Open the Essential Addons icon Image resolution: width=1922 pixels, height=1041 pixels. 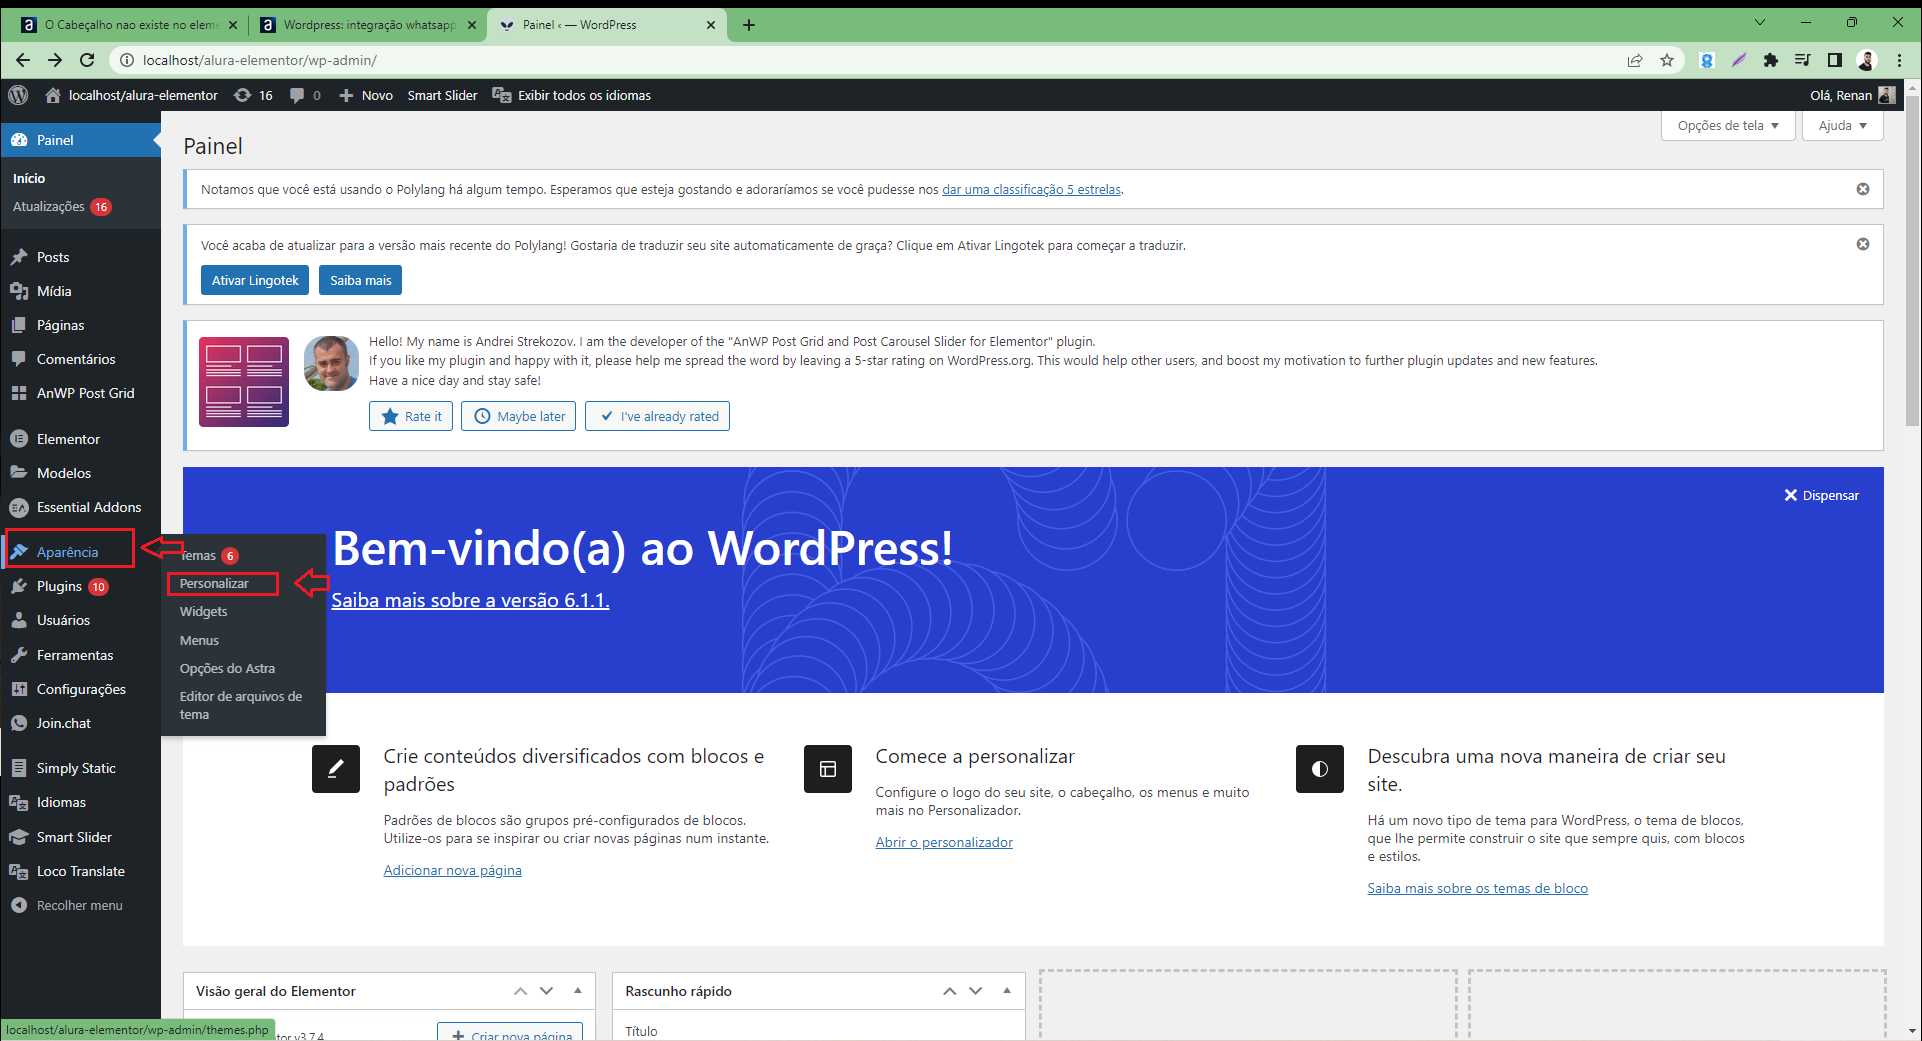19,507
